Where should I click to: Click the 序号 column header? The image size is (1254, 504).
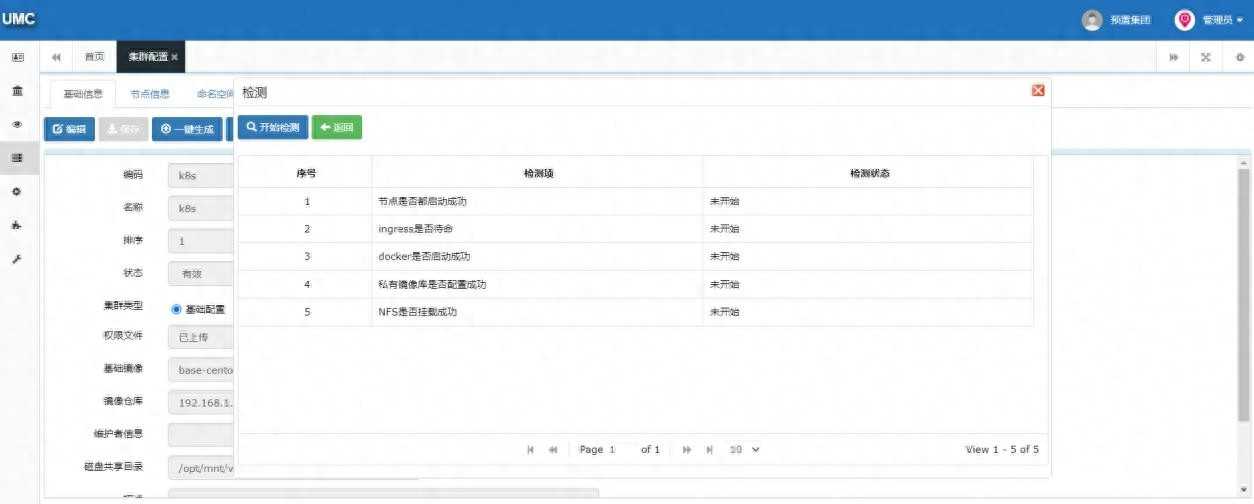coord(306,173)
